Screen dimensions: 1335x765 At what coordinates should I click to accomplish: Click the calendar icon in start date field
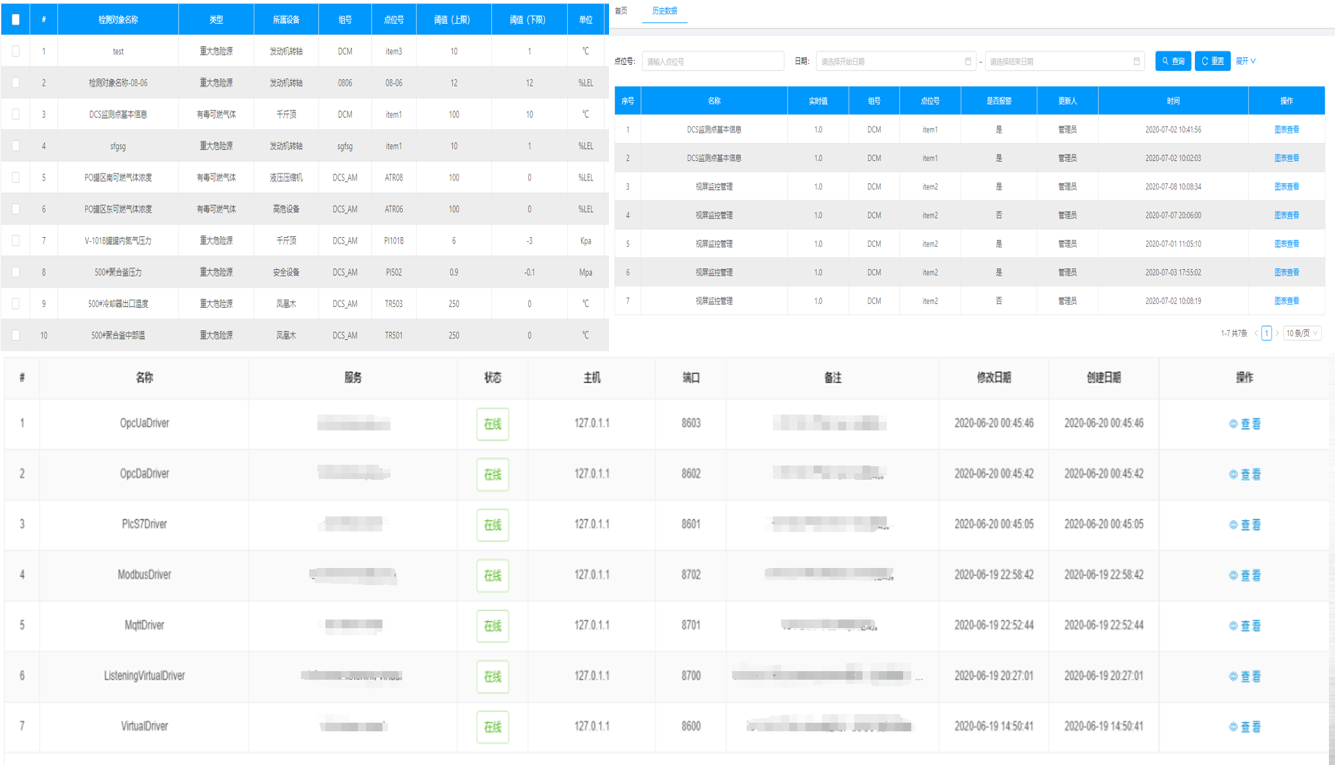967,62
